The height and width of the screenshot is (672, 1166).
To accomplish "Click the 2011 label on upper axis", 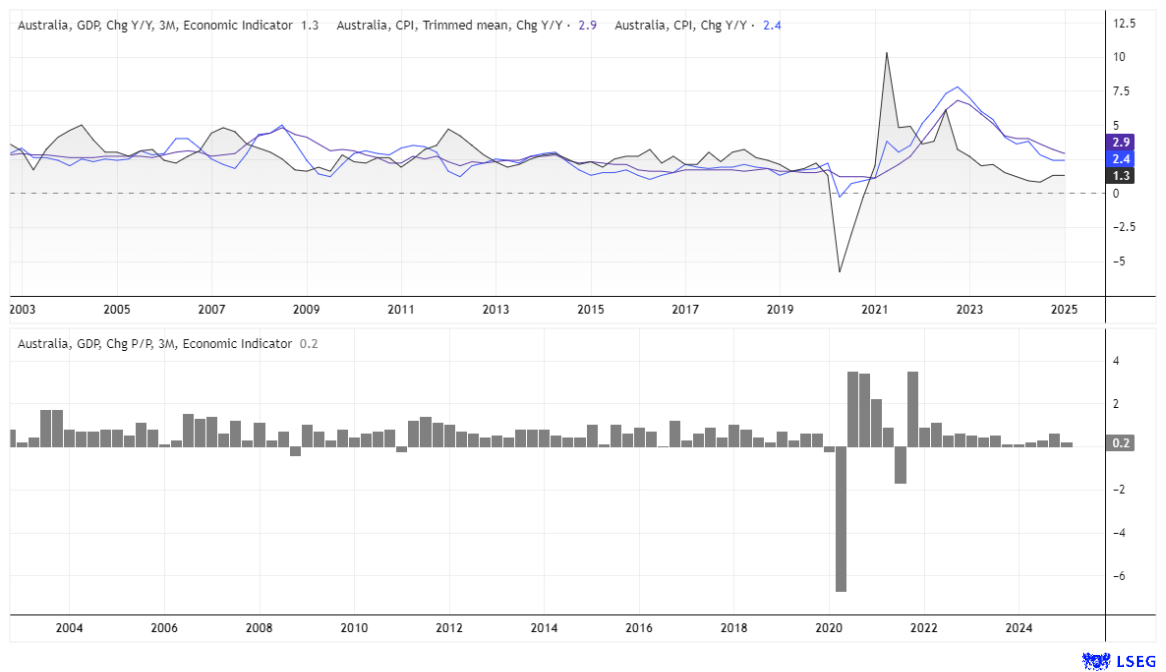I will pos(401,310).
